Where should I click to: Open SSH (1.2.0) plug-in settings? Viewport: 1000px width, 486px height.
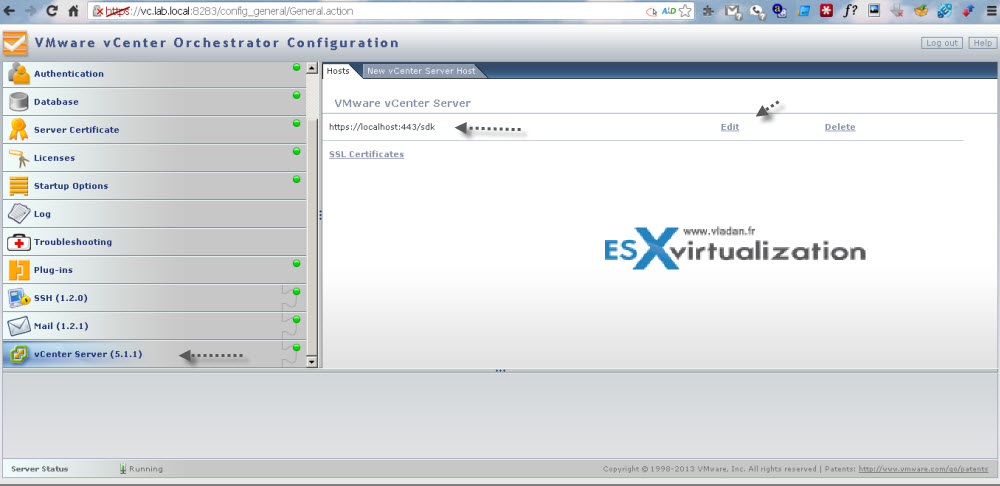pos(154,298)
